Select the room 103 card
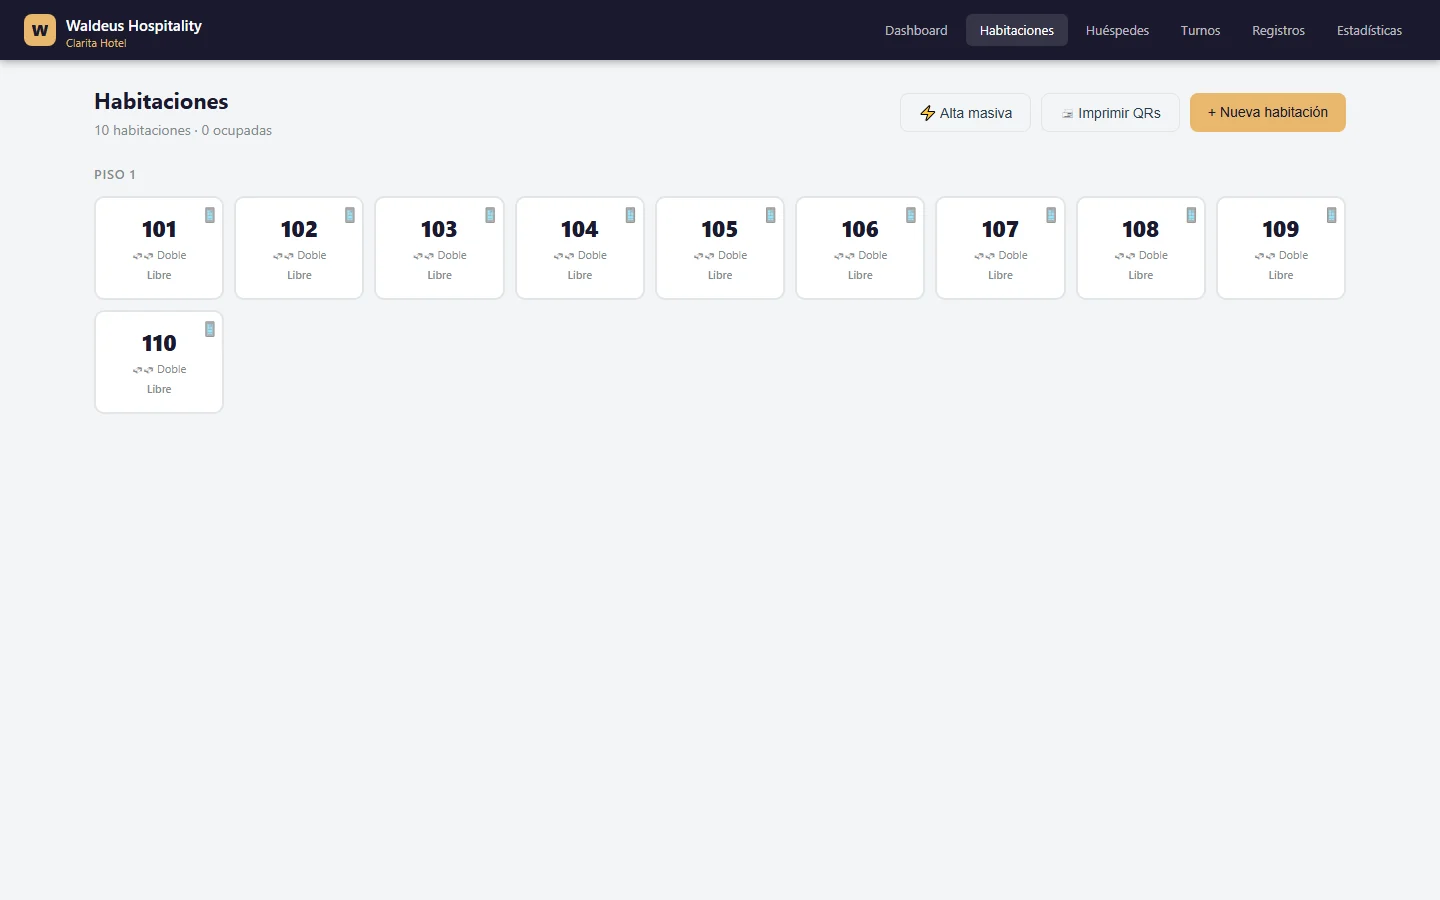 (x=439, y=248)
